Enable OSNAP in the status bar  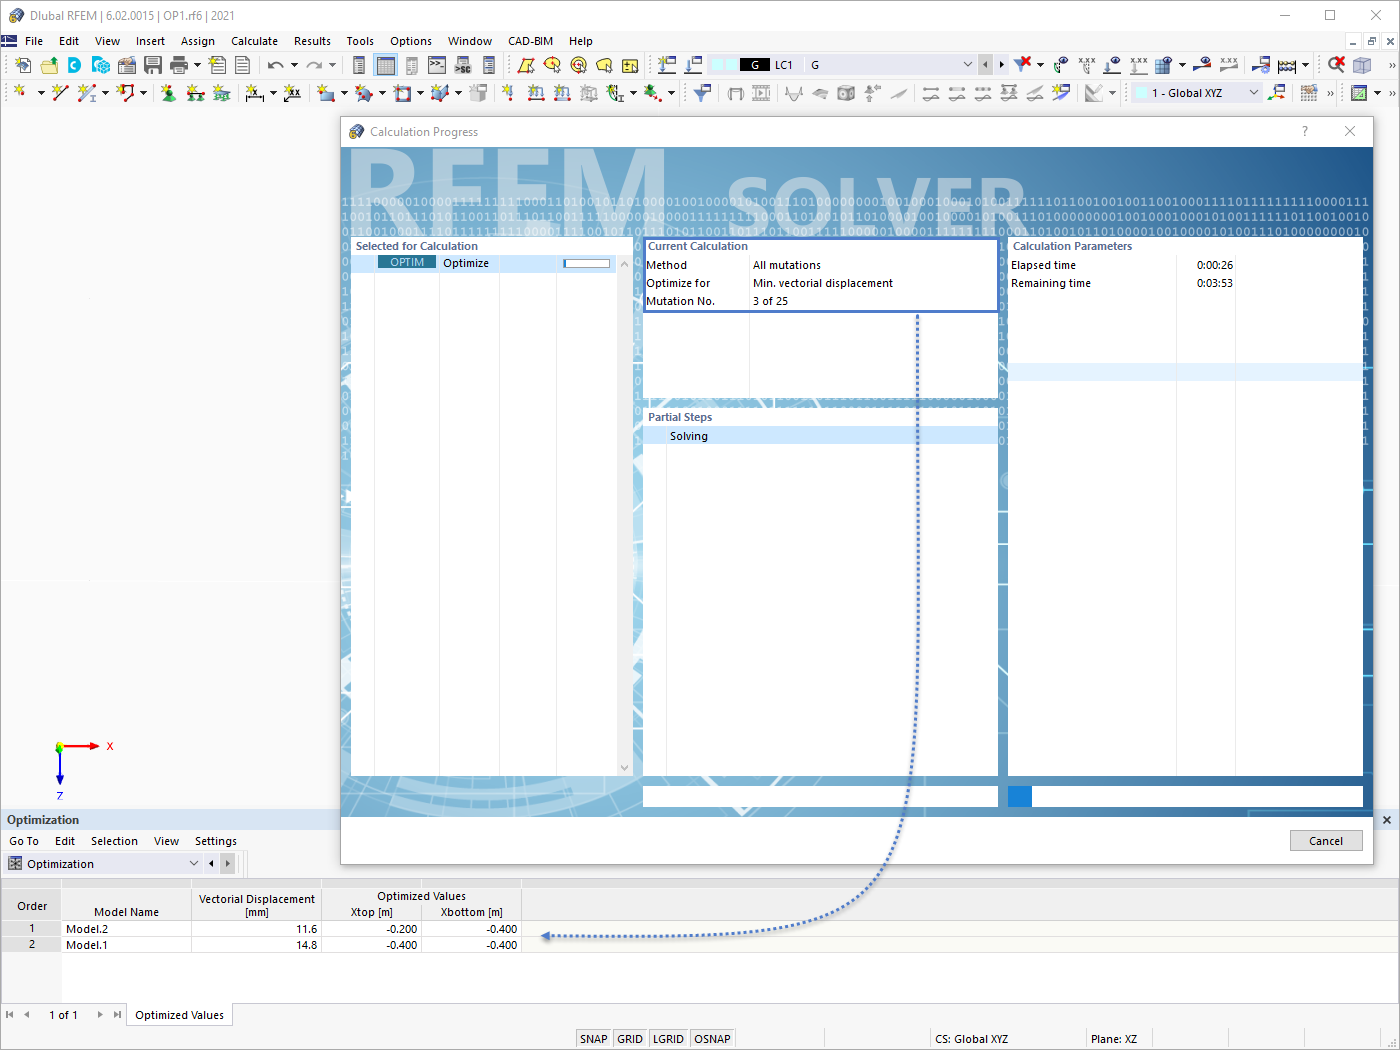point(712,1038)
